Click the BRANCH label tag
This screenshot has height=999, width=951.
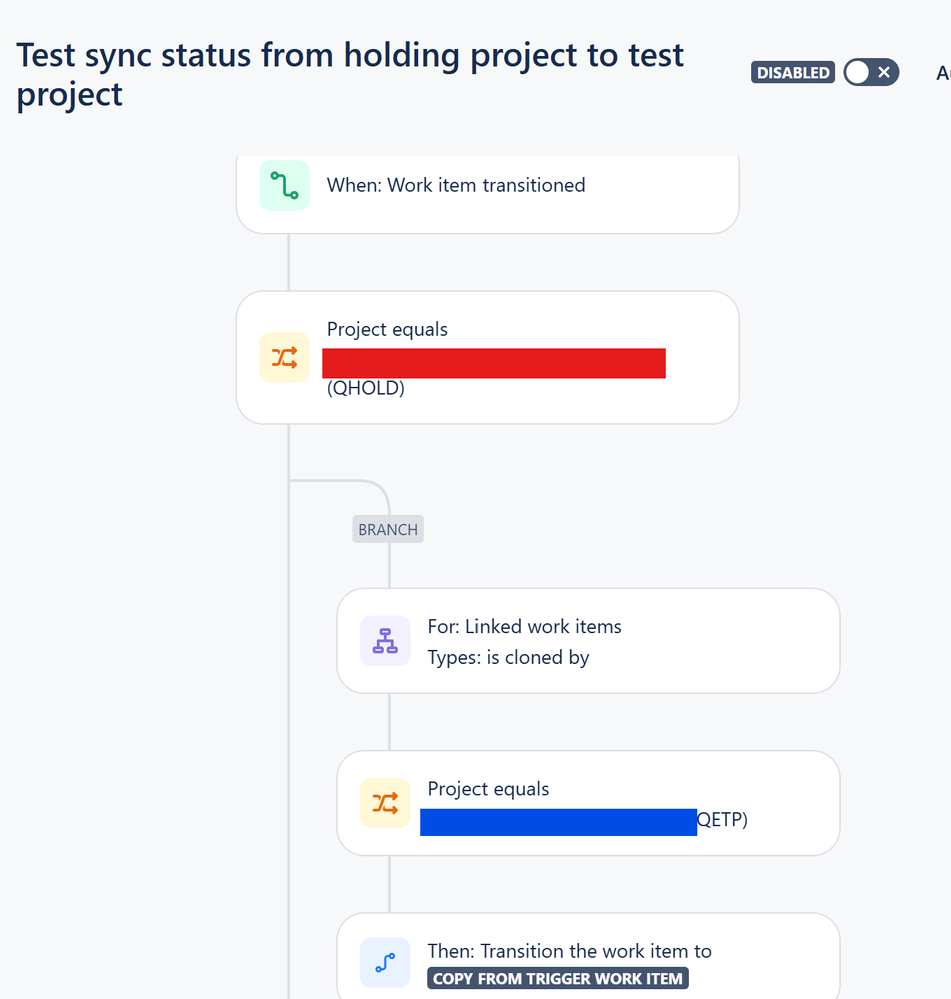[x=388, y=529]
